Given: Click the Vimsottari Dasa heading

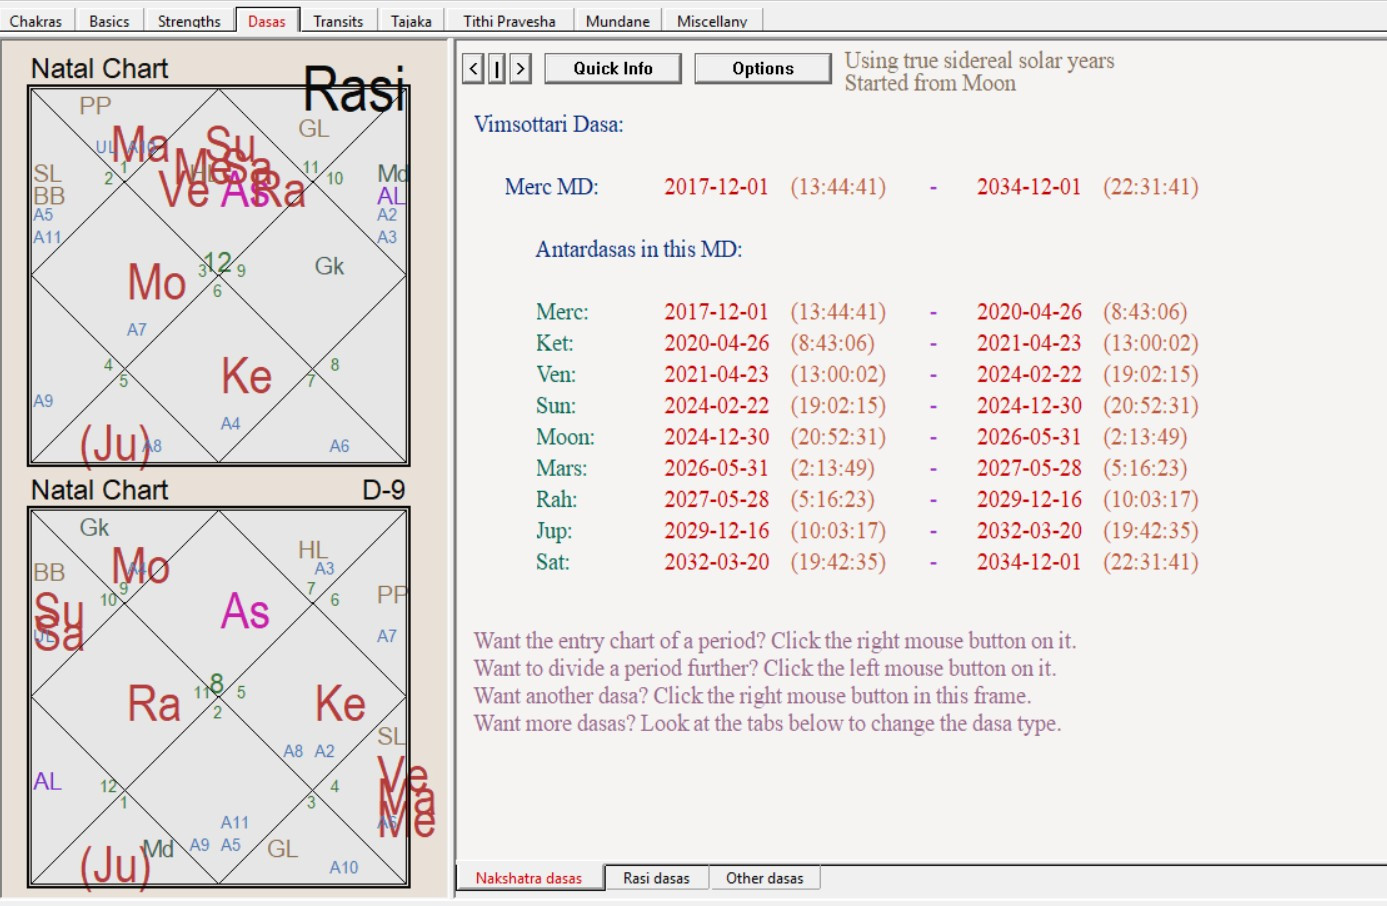Looking at the screenshot, I should [548, 124].
